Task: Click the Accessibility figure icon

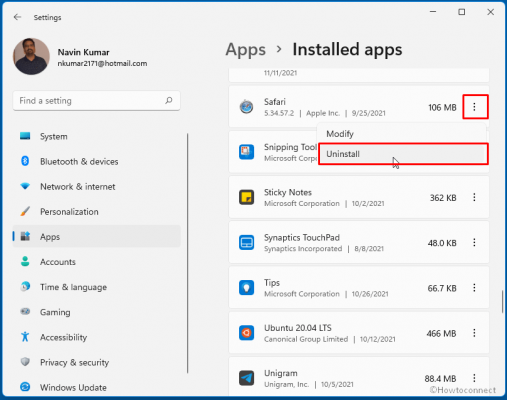Action: 25,337
